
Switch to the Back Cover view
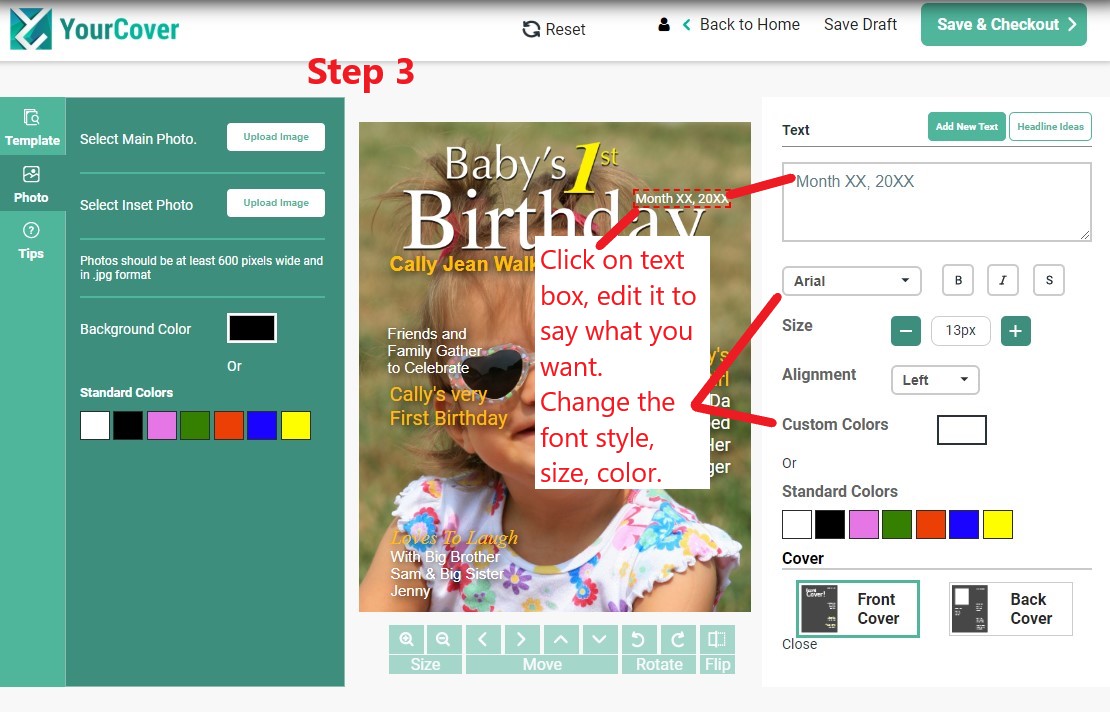pyautogui.click(x=1010, y=608)
